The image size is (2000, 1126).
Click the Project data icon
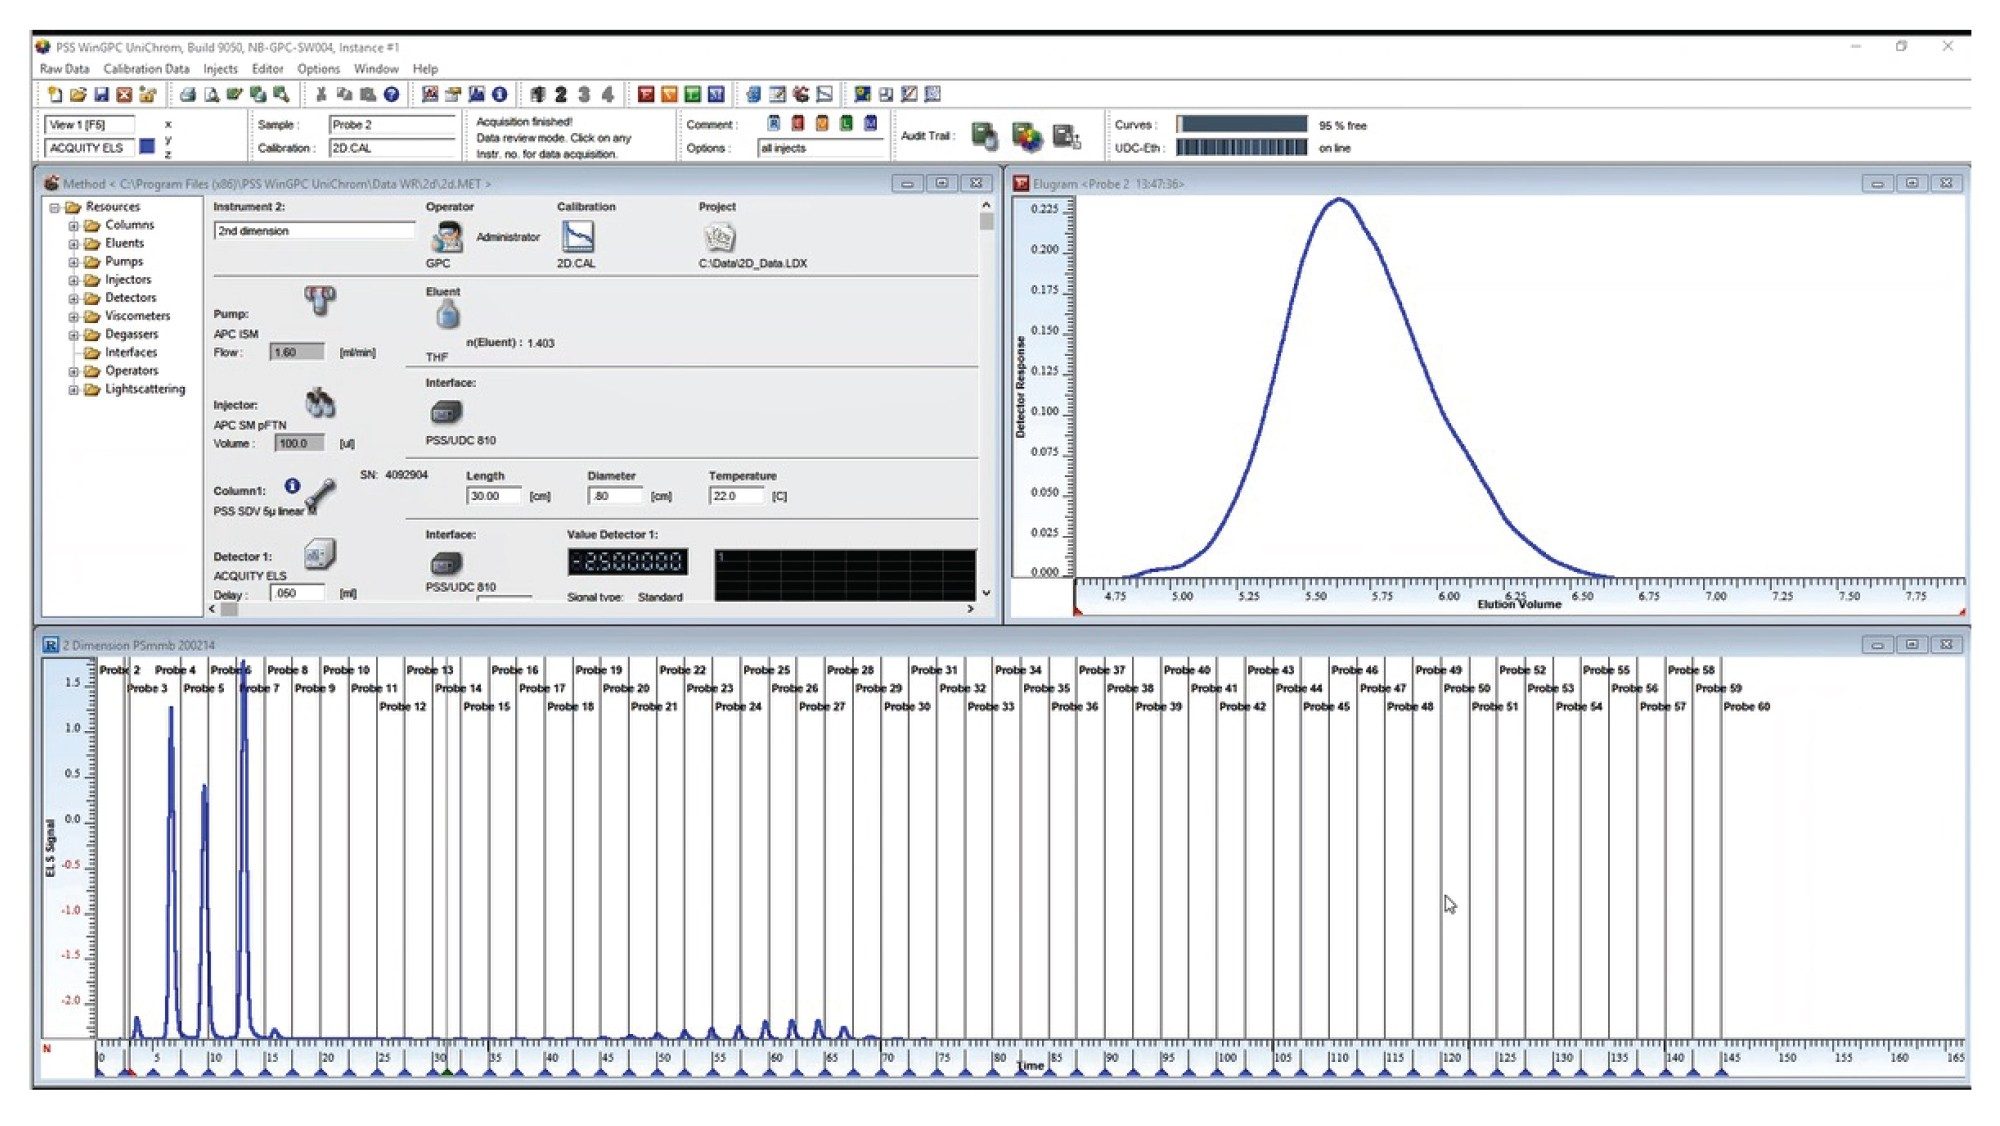point(719,237)
